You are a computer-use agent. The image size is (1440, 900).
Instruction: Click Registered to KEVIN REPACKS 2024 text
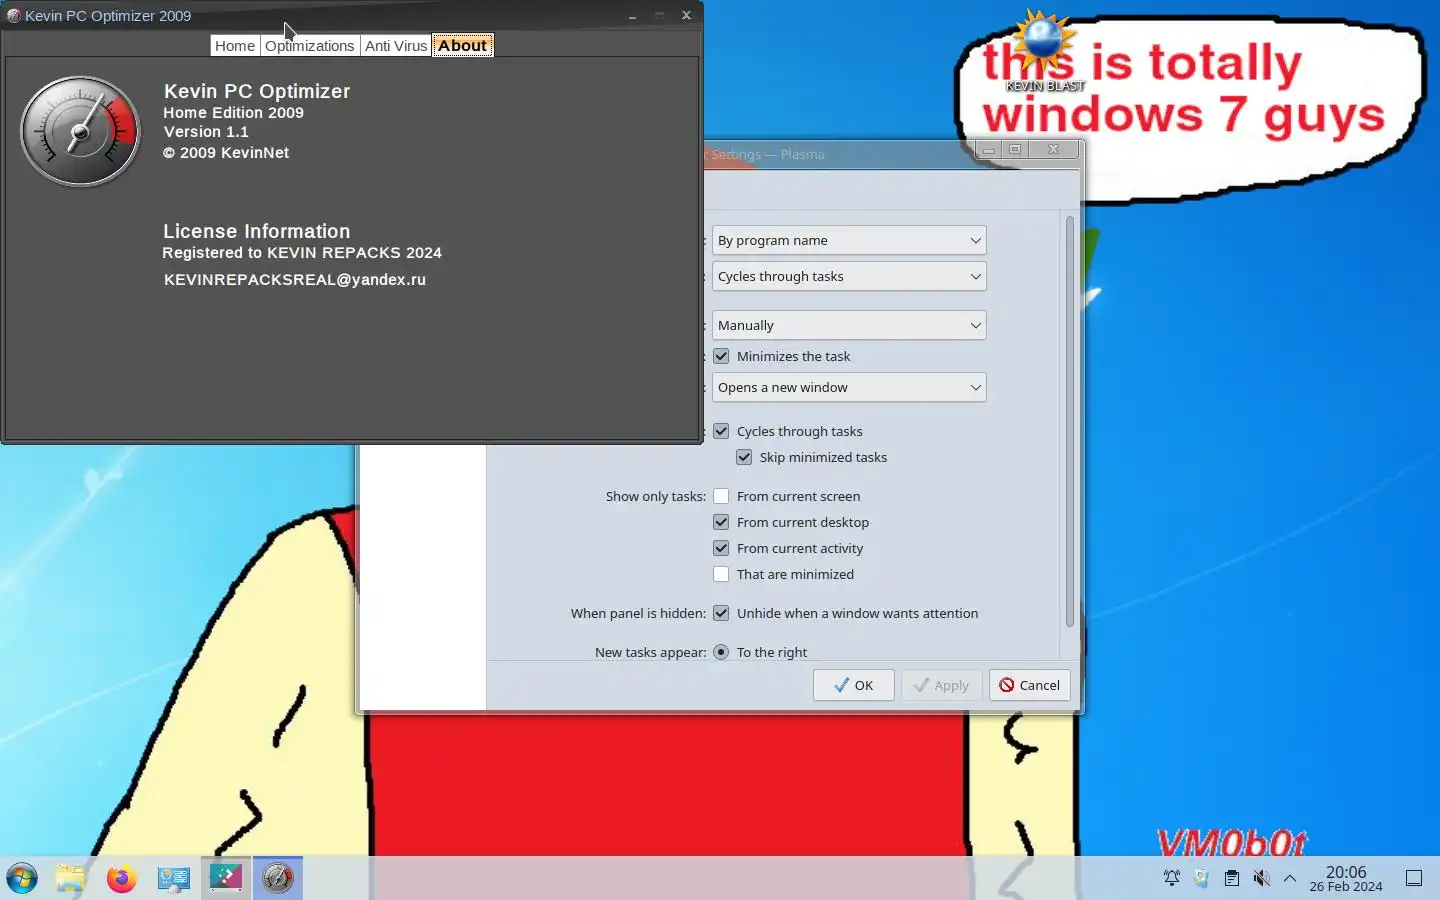point(302,253)
